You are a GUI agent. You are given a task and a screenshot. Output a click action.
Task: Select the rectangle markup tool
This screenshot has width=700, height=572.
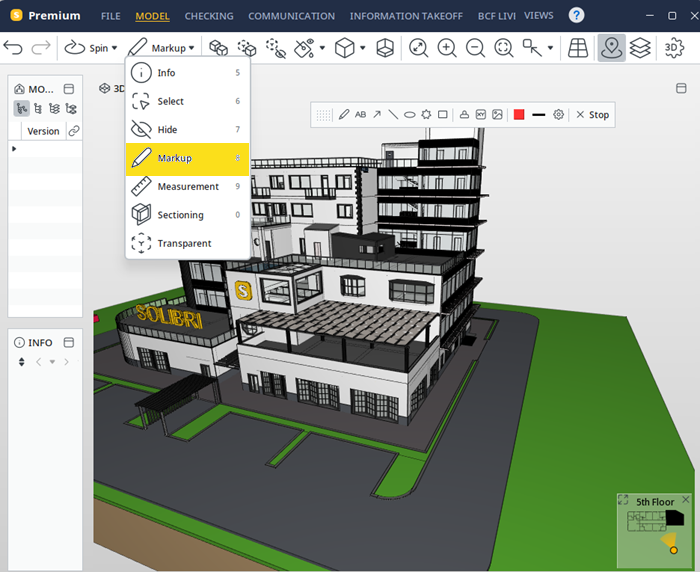(x=442, y=115)
